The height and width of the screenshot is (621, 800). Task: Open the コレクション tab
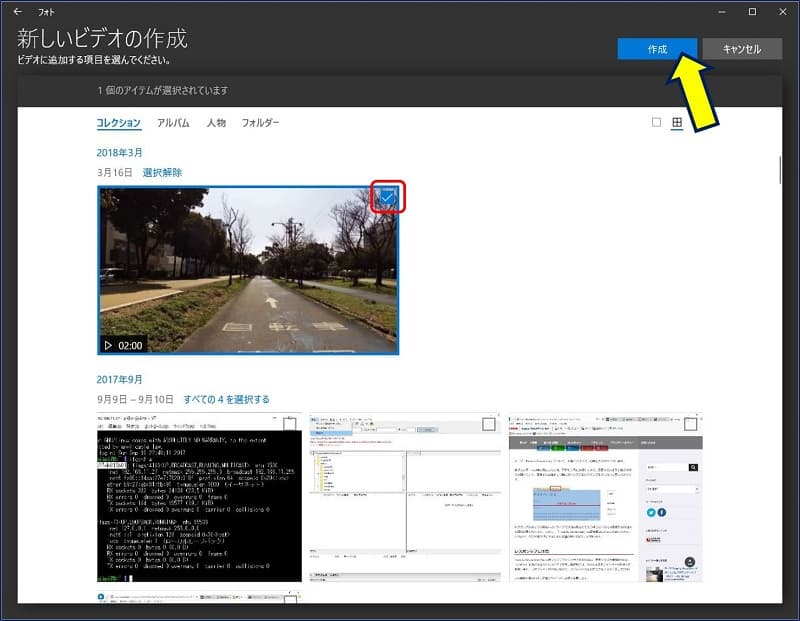pyautogui.click(x=118, y=123)
